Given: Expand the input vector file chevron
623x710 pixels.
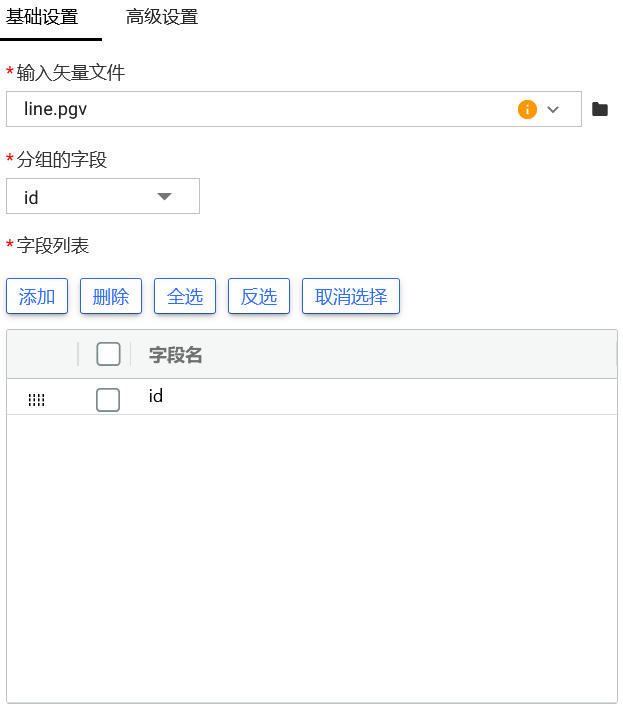Looking at the screenshot, I should [x=553, y=109].
